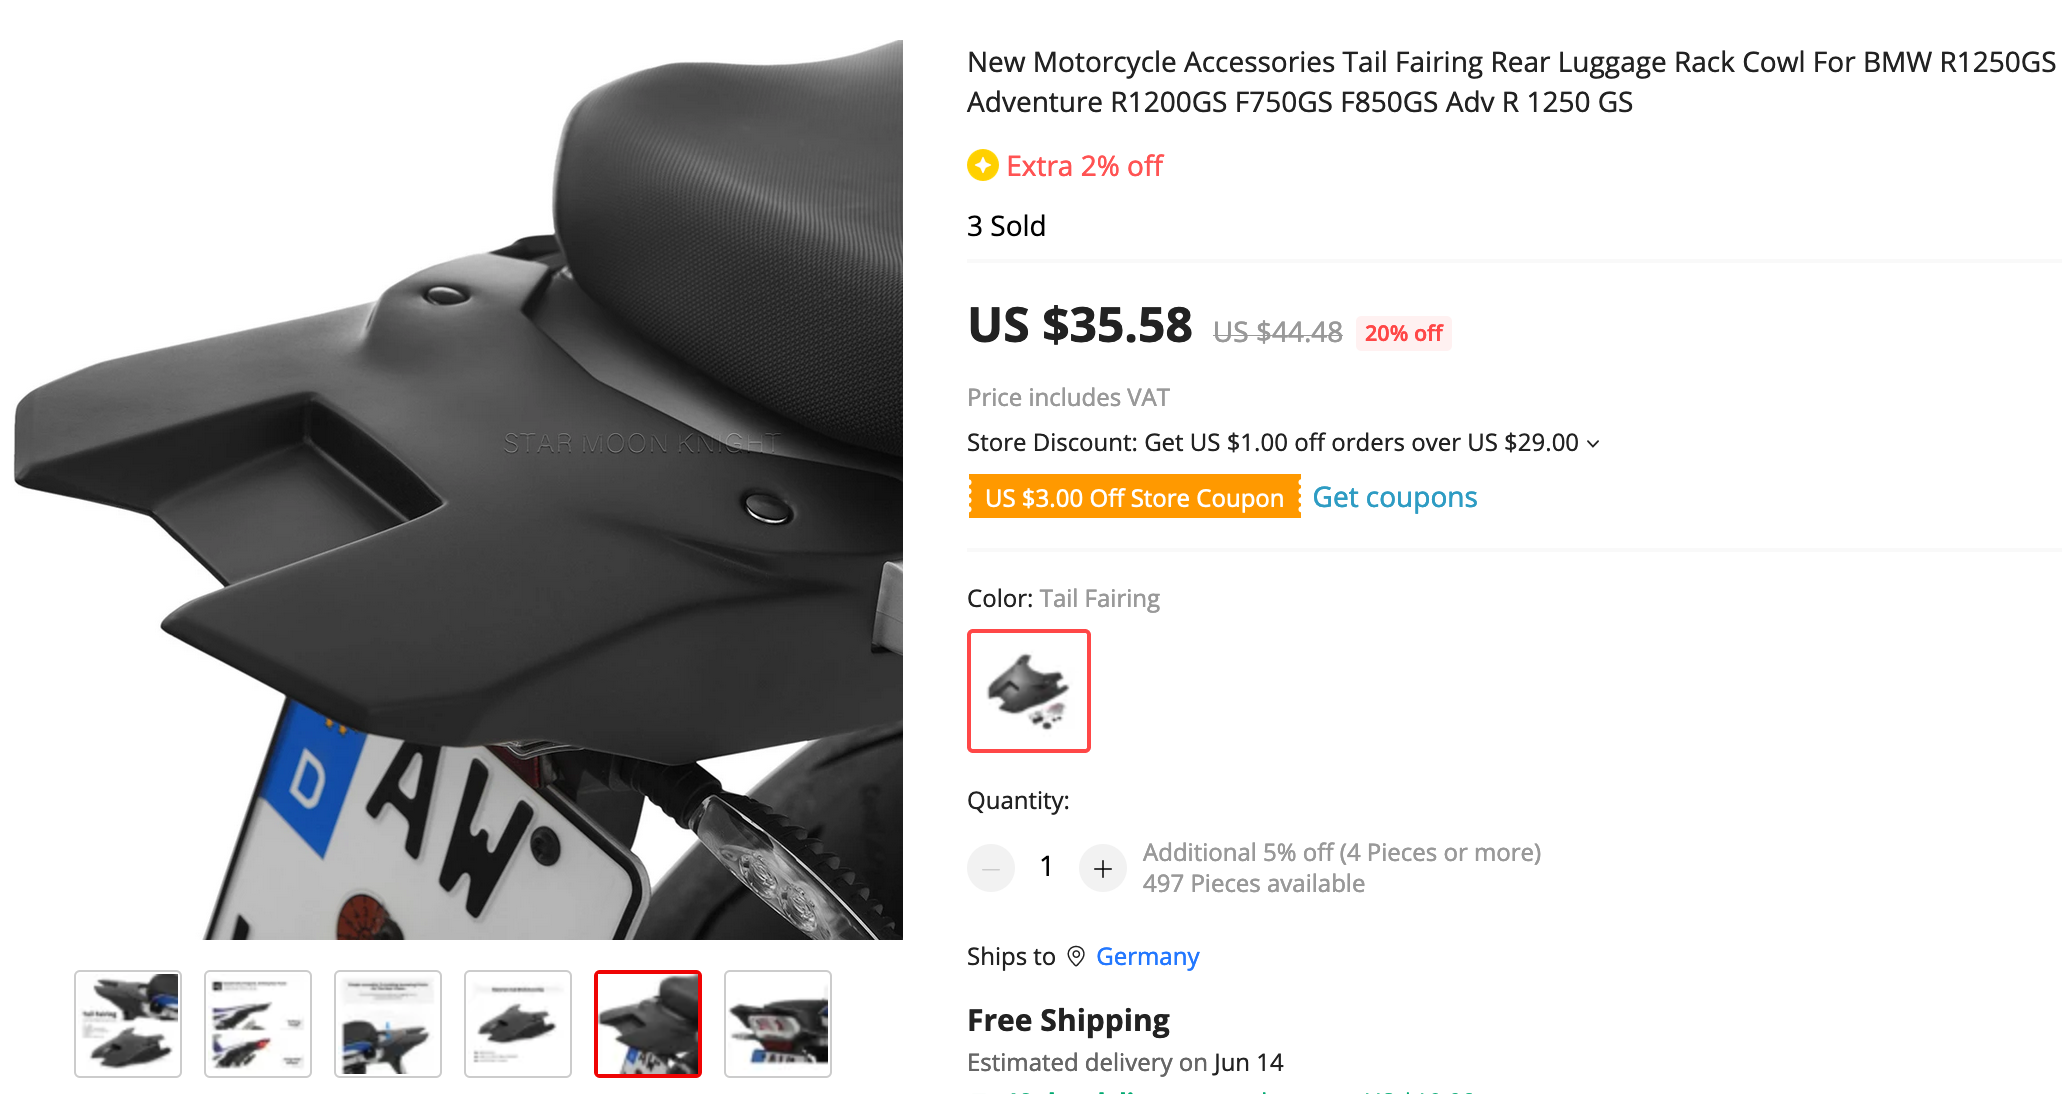The image size is (2062, 1094).
Task: Expand the Store Discount dropdown chevron
Action: coord(1593,444)
